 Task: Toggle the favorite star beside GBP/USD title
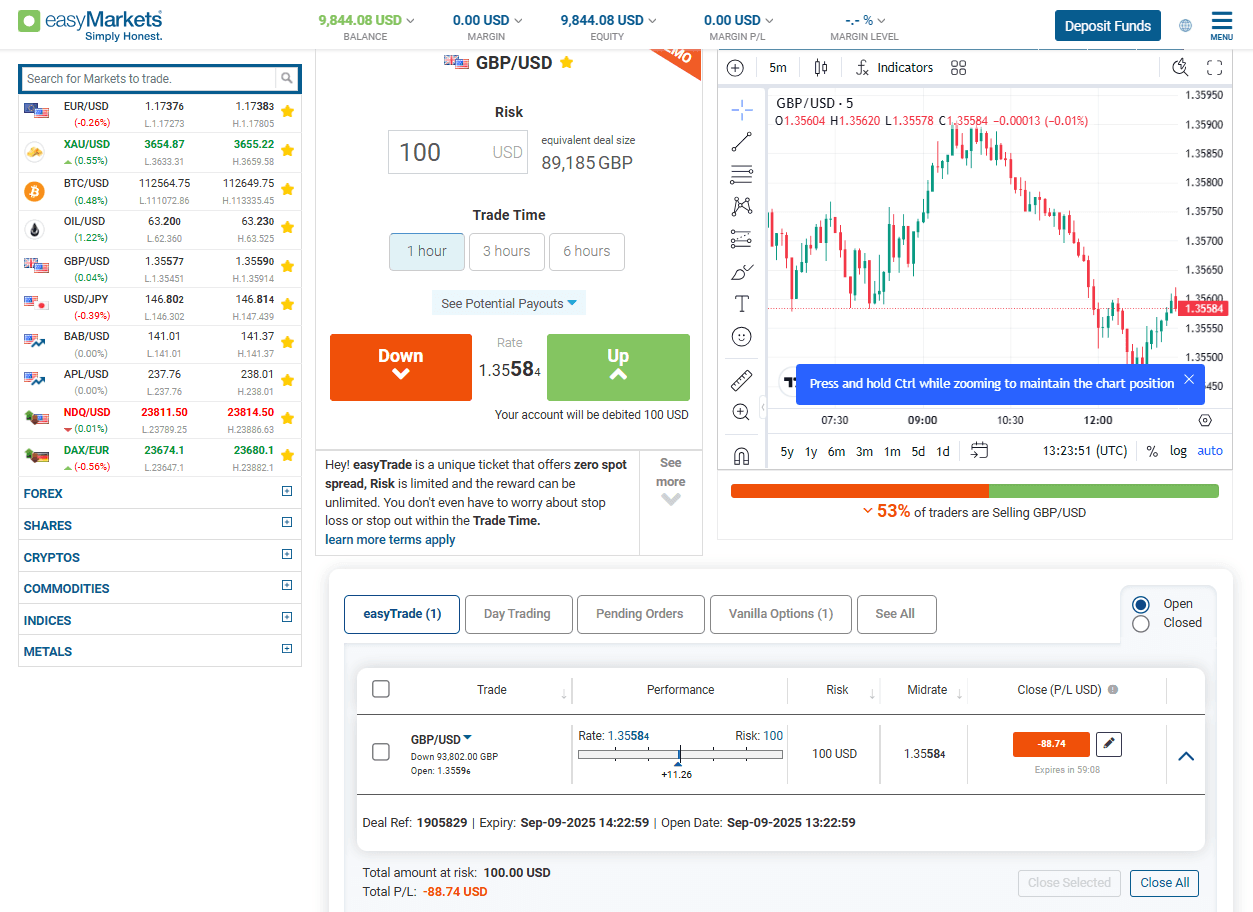click(x=567, y=62)
